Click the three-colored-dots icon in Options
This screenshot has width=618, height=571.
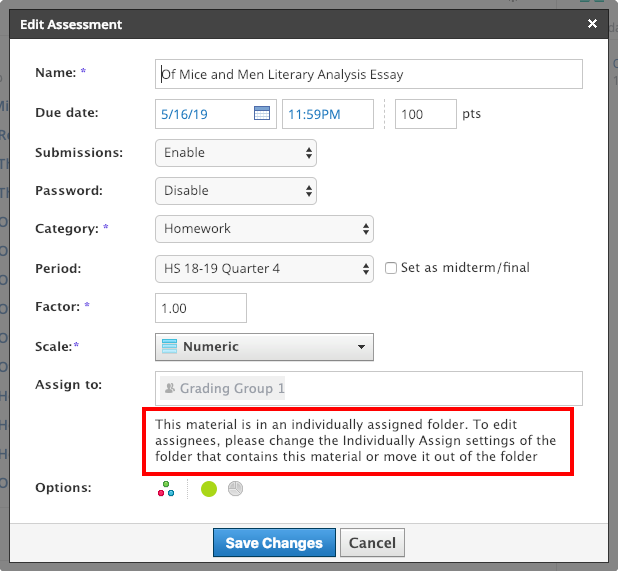tap(166, 489)
